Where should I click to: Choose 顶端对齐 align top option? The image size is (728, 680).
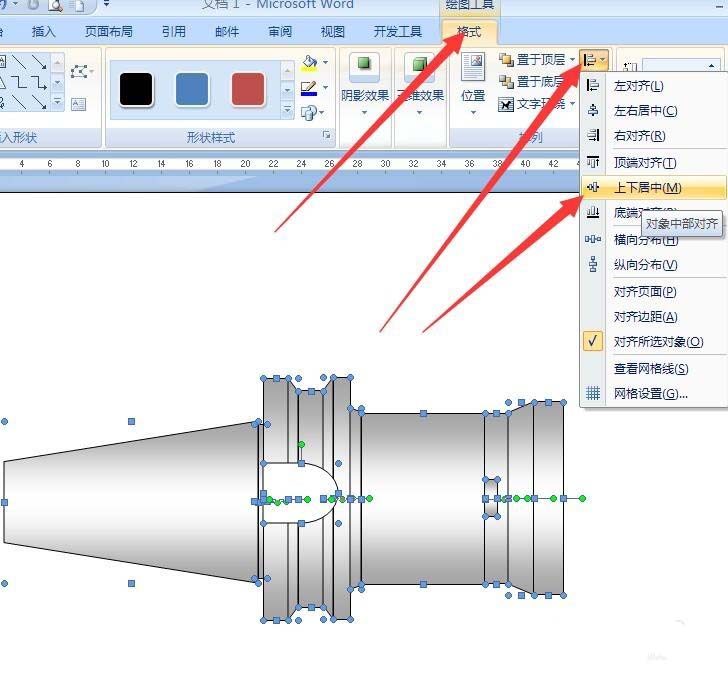coord(644,162)
